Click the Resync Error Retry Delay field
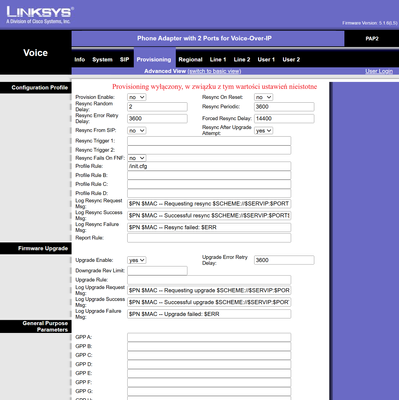The height and width of the screenshot is (400, 399). (157, 118)
